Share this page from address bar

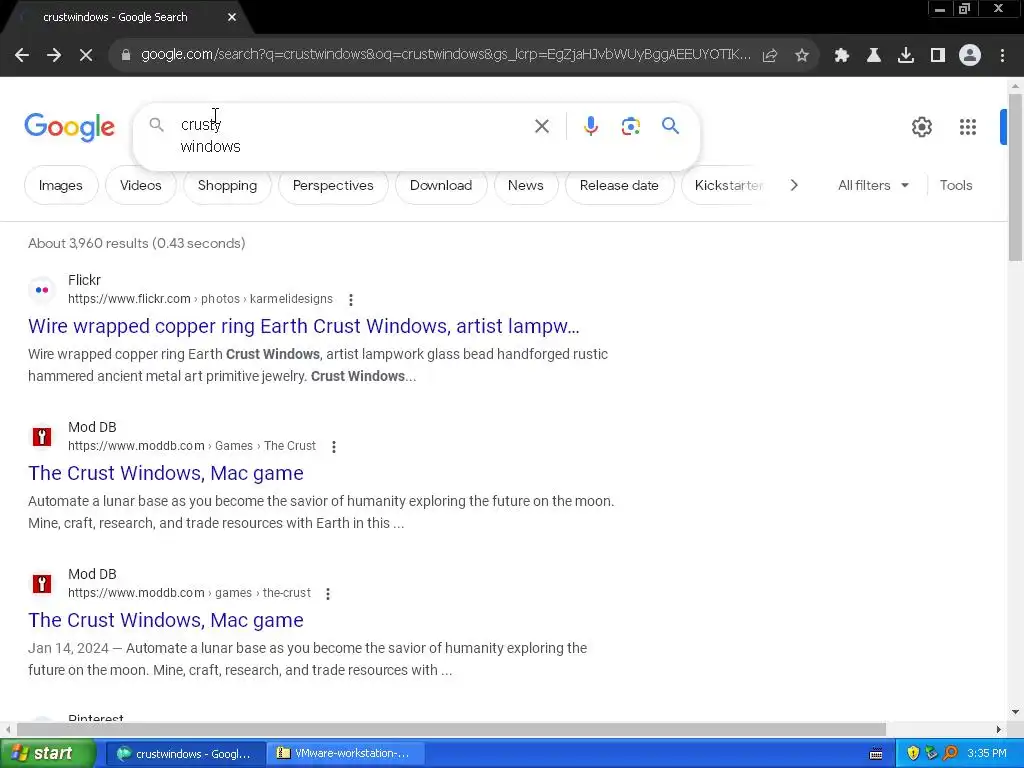[770, 56]
